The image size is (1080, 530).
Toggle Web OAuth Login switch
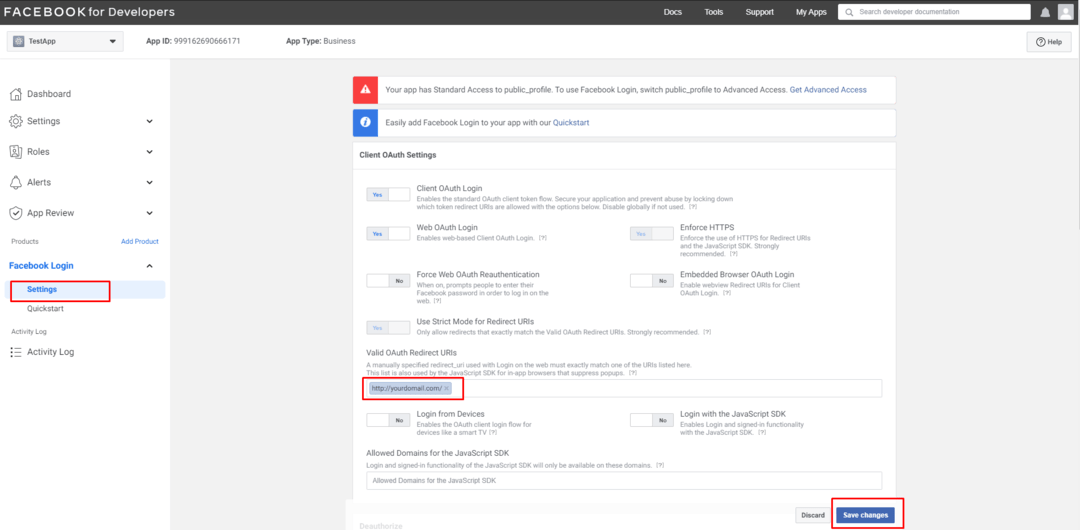pos(388,234)
